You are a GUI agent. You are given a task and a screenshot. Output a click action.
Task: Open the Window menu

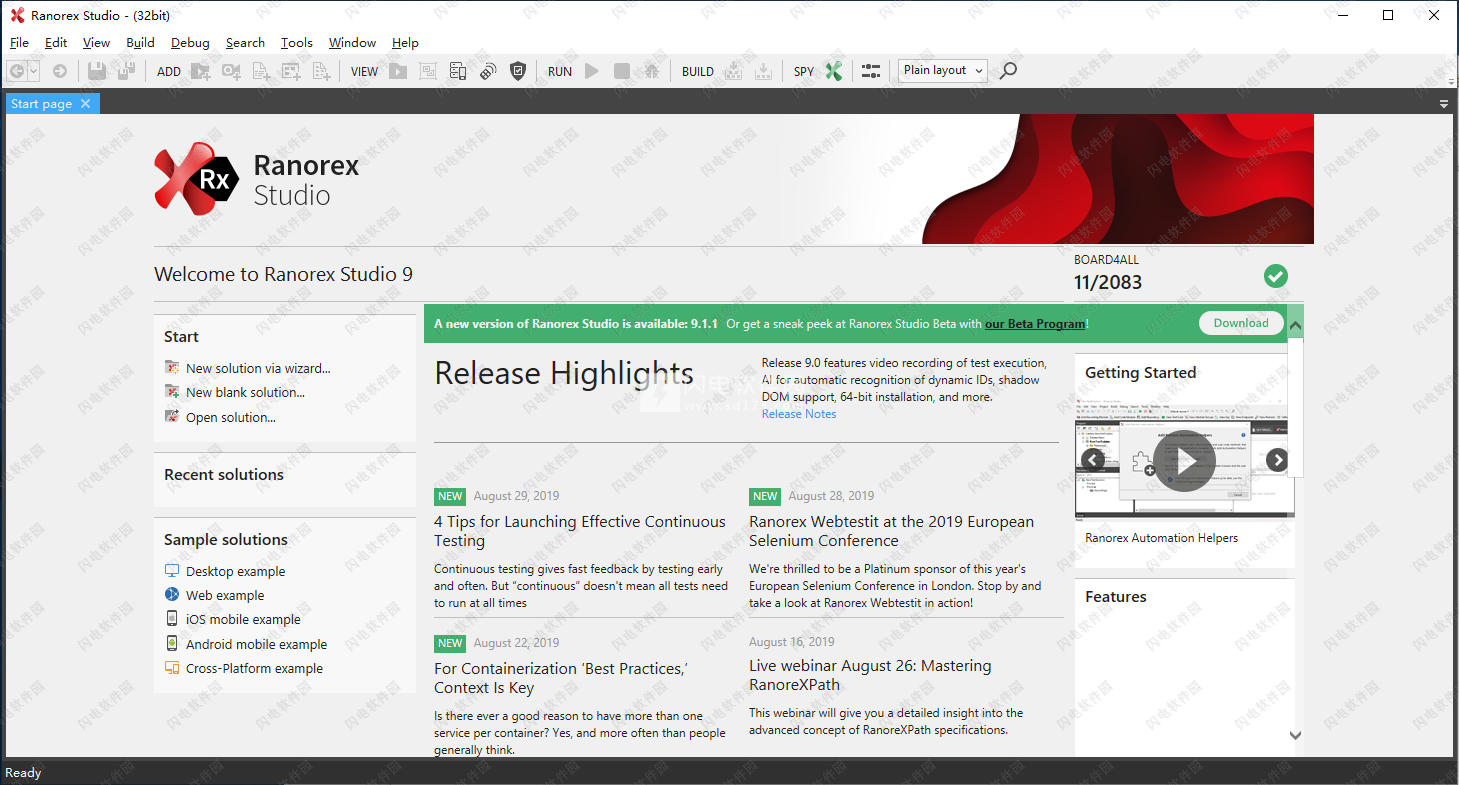352,43
